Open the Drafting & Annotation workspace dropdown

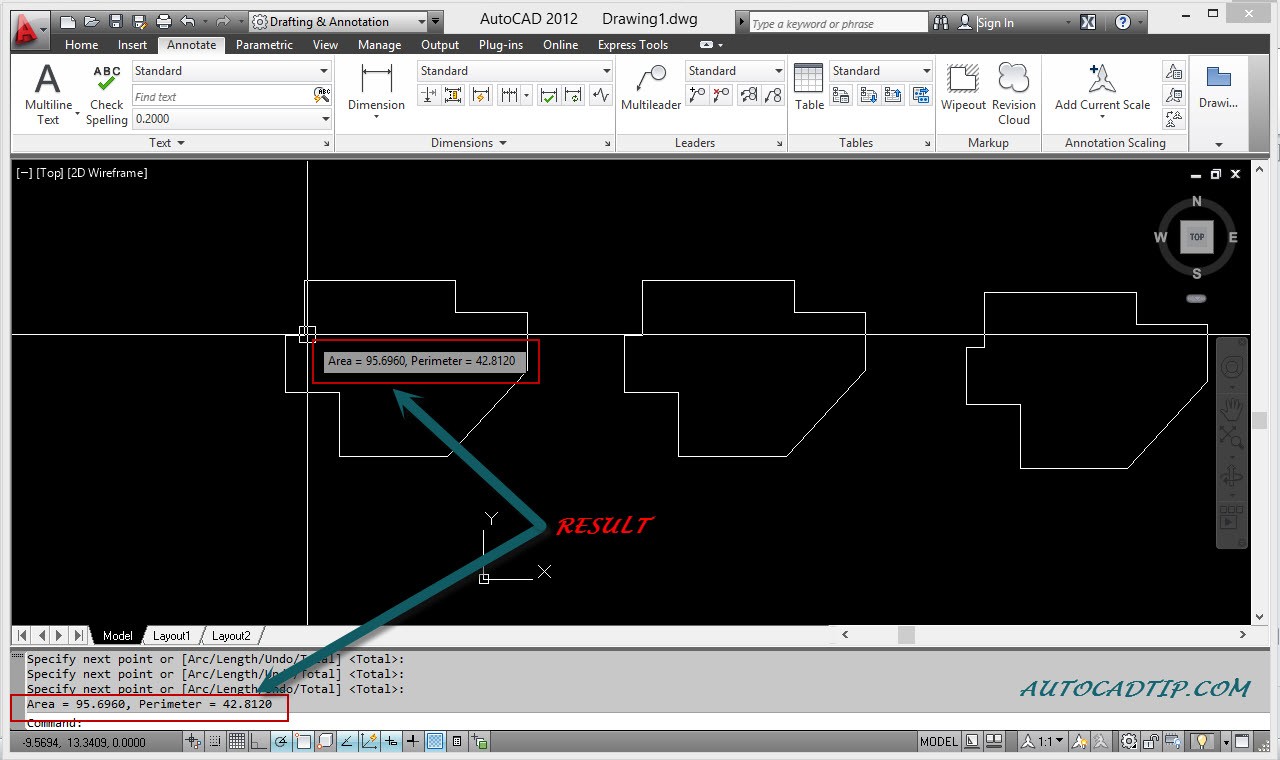click(421, 22)
